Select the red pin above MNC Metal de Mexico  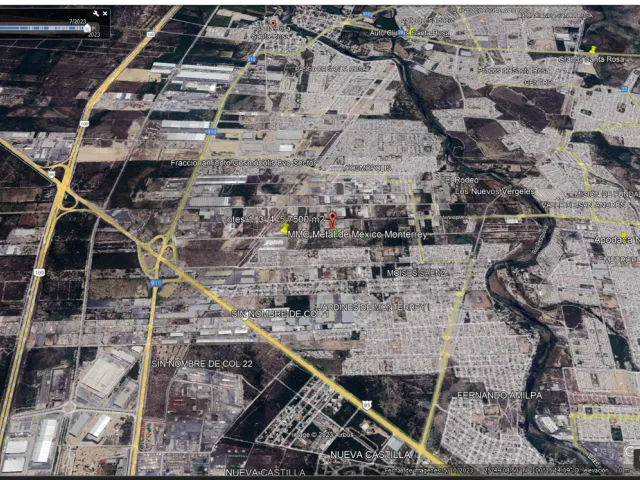point(332,220)
